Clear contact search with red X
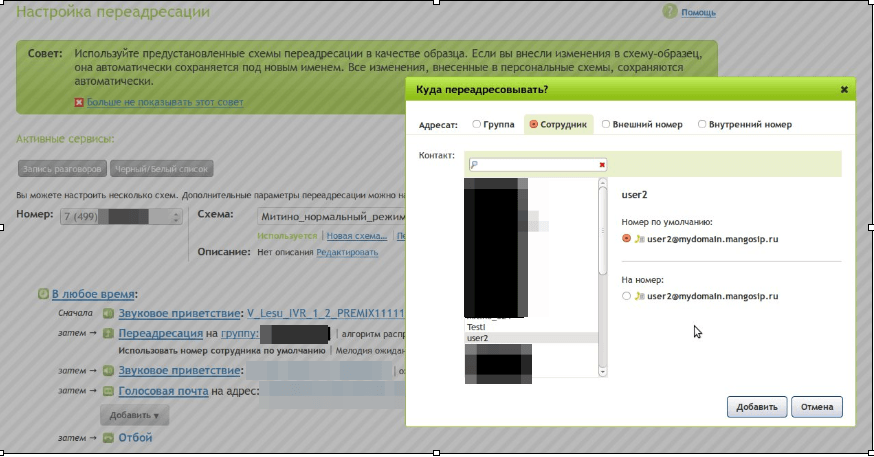This screenshot has height=457, width=874. 602,165
